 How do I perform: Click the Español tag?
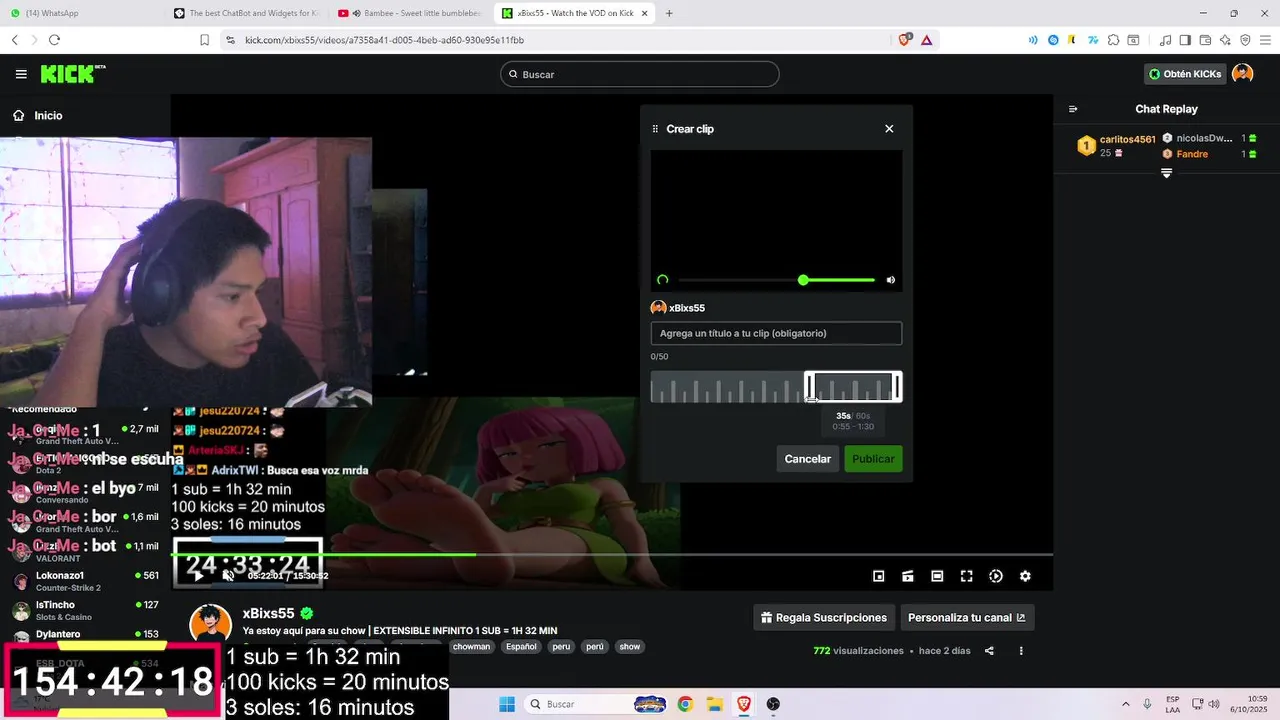tap(521, 647)
